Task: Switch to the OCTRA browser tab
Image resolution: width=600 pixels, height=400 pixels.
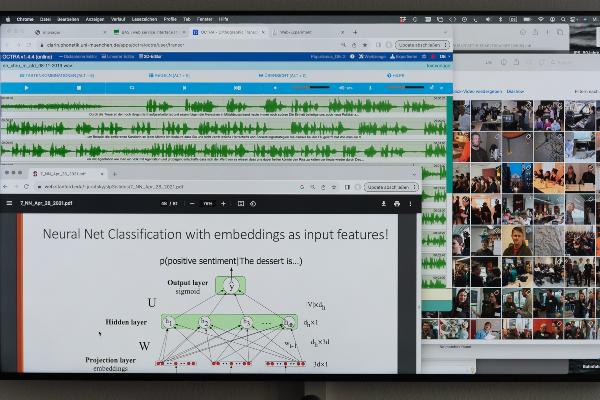Action: 229,33
